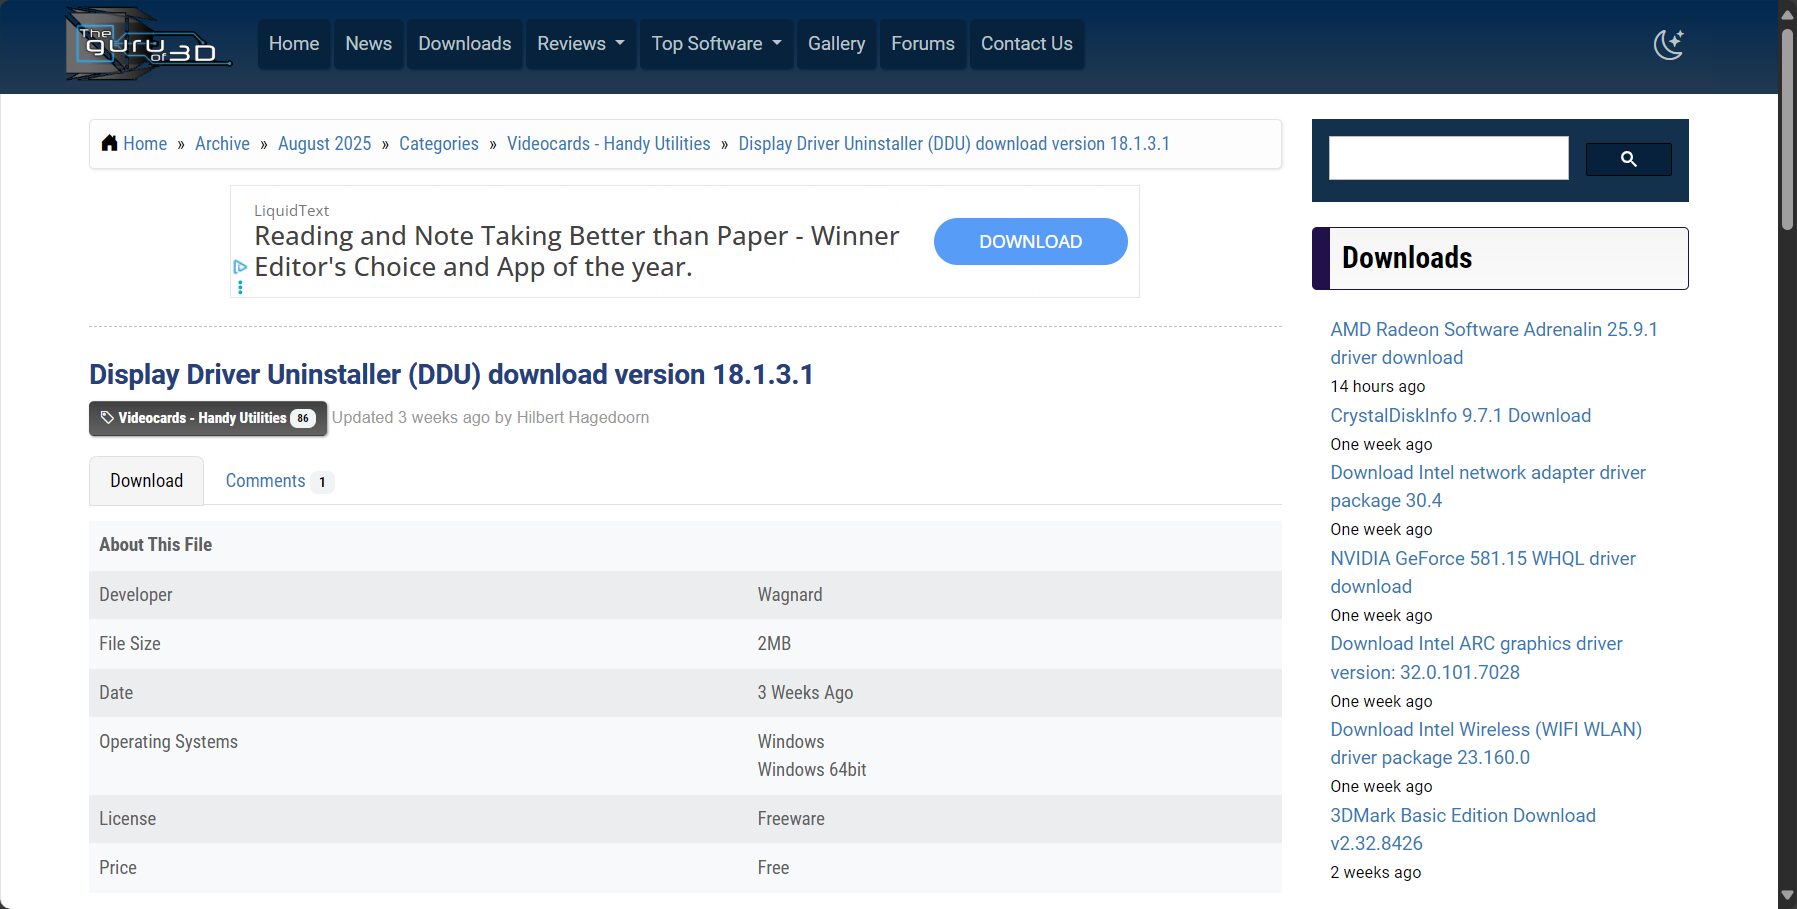
Task: Open CrystalDiskInfo 9.7.1 Download link
Action: click(1460, 415)
